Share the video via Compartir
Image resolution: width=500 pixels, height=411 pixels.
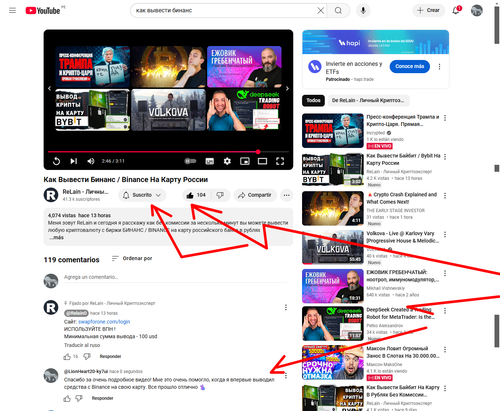(x=255, y=195)
